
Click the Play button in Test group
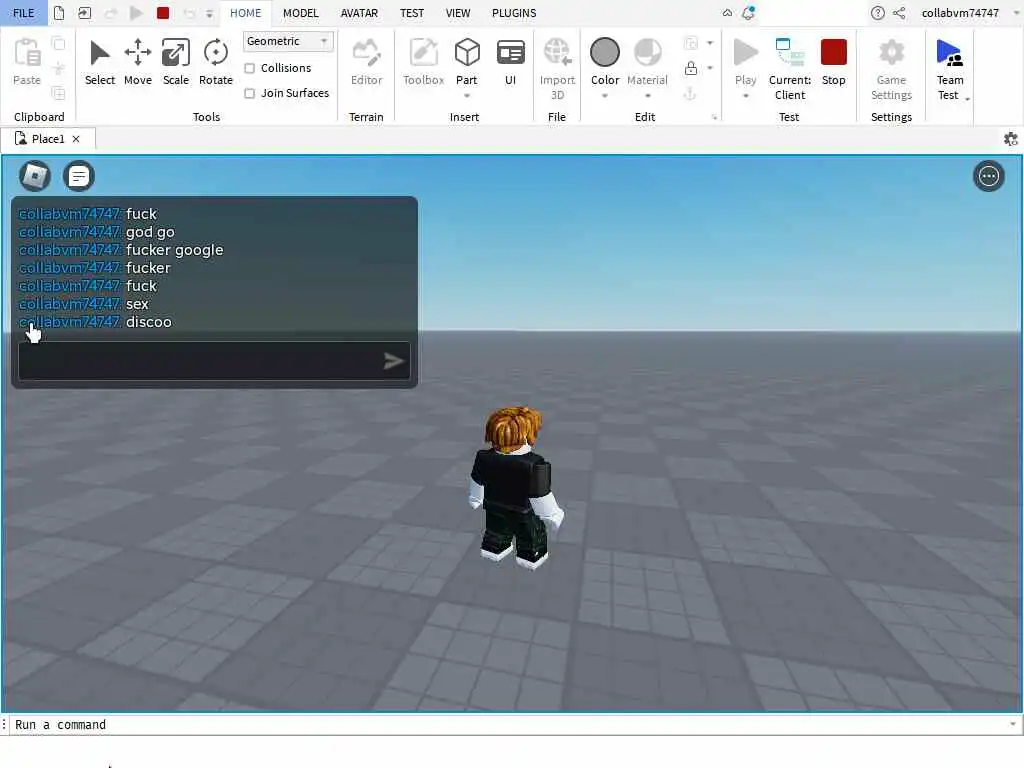745,61
